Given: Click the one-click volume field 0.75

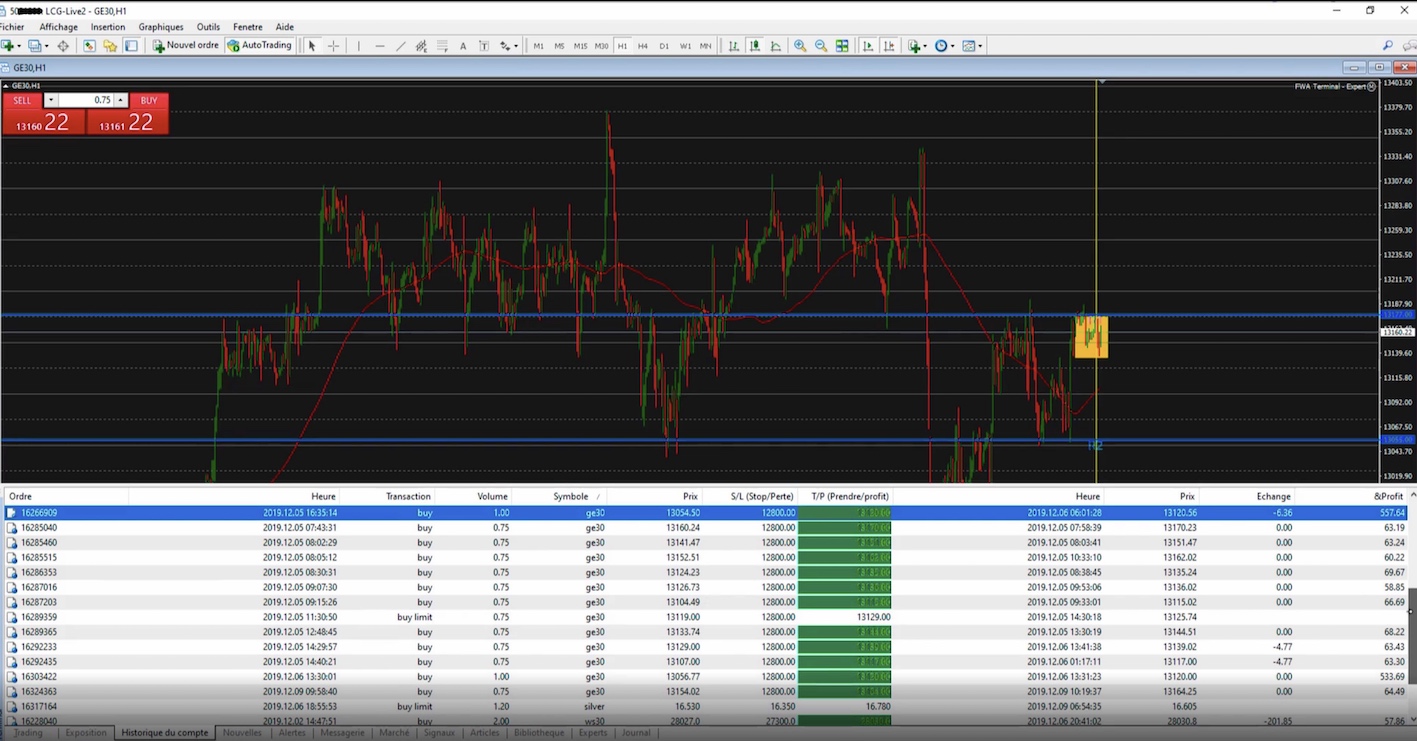Looking at the screenshot, I should (x=86, y=100).
